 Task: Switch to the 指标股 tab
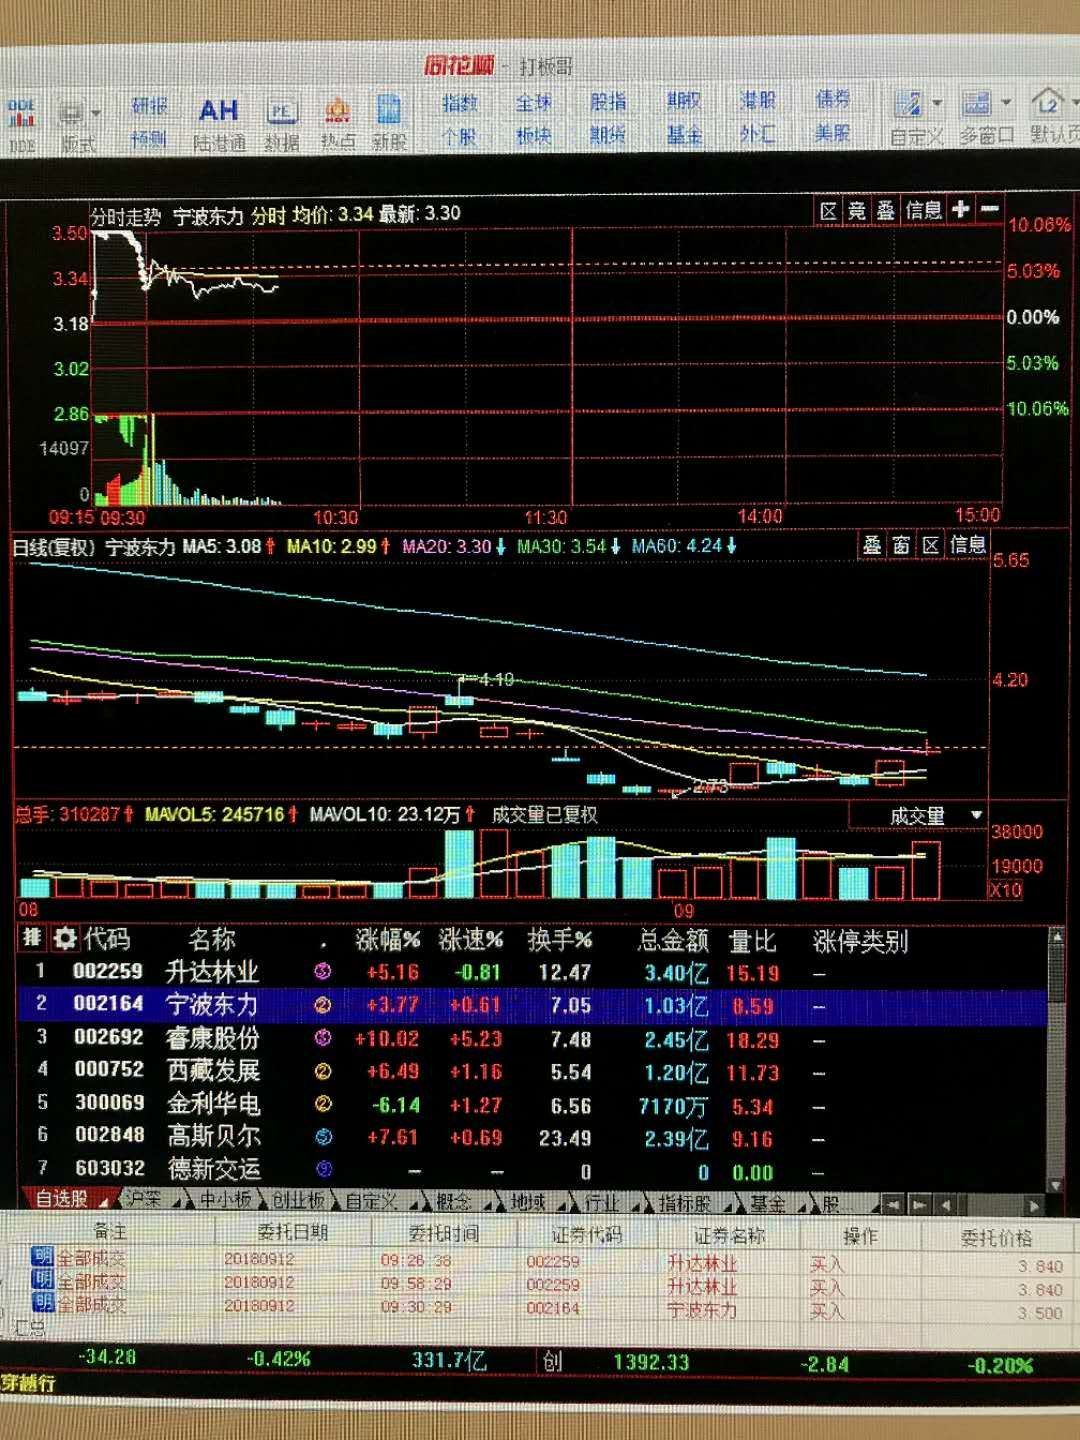(x=684, y=1204)
